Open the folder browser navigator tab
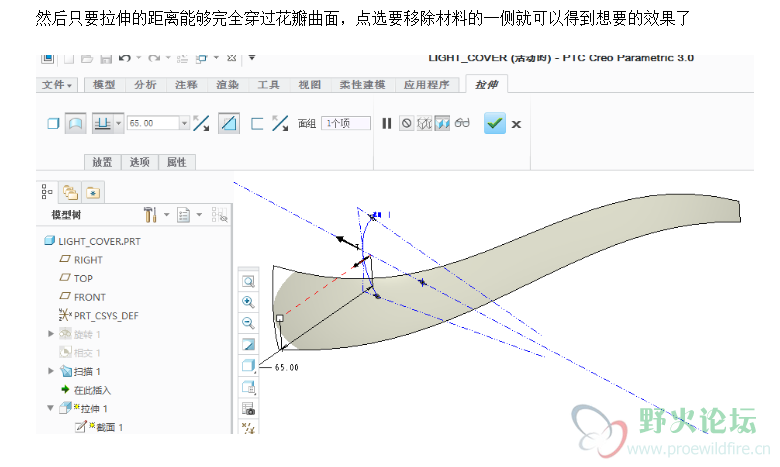 click(x=70, y=192)
